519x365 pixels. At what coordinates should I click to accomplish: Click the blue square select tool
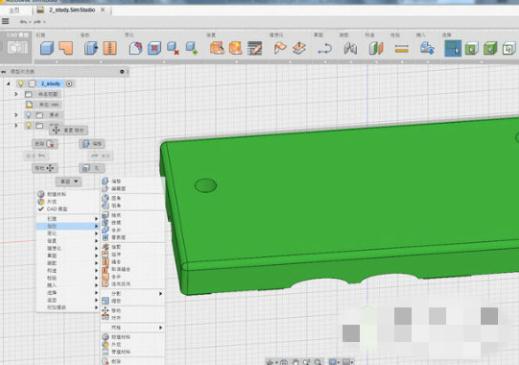(453, 48)
